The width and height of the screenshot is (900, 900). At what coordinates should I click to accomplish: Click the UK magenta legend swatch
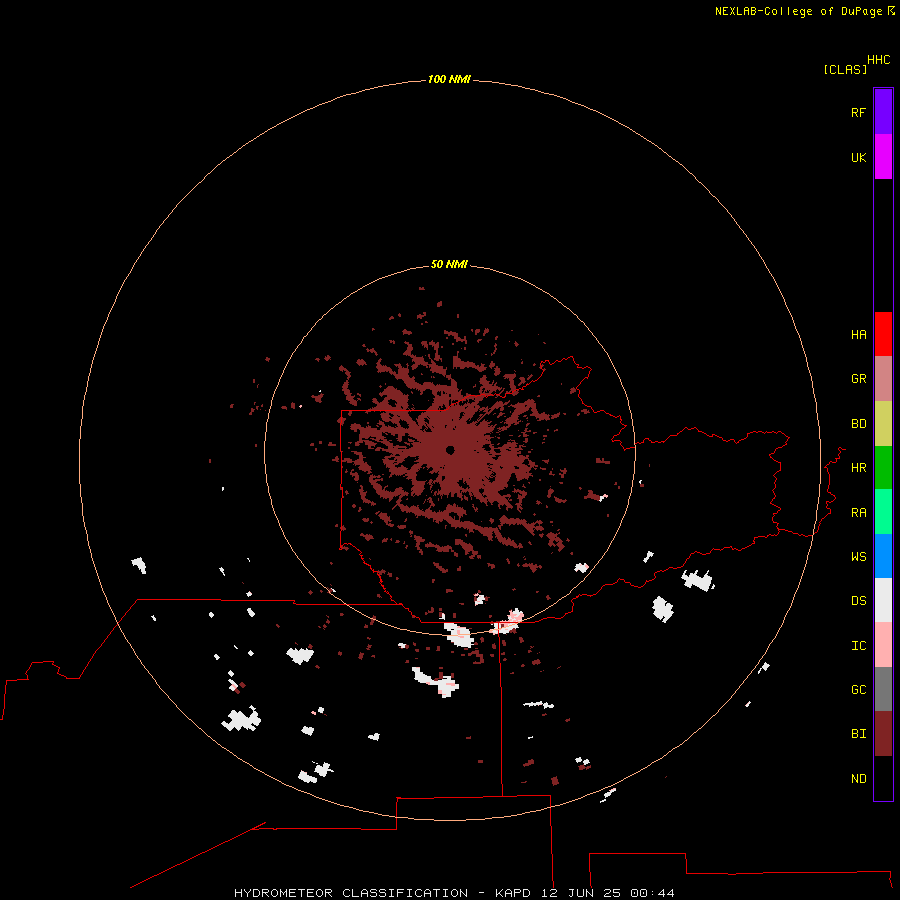tap(883, 157)
